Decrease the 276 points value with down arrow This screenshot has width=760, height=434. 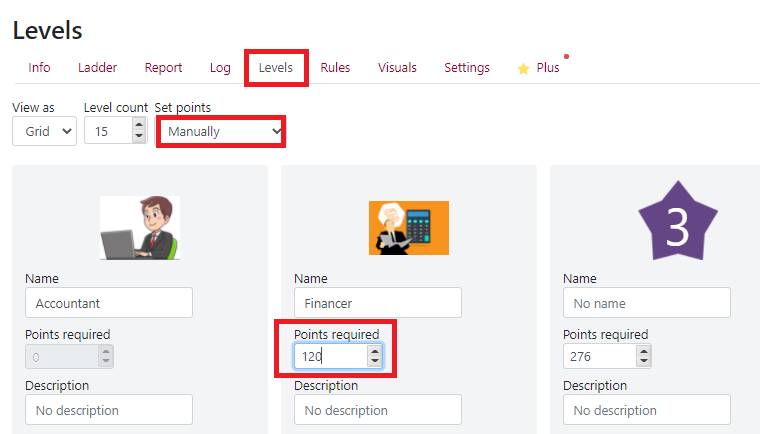644,362
